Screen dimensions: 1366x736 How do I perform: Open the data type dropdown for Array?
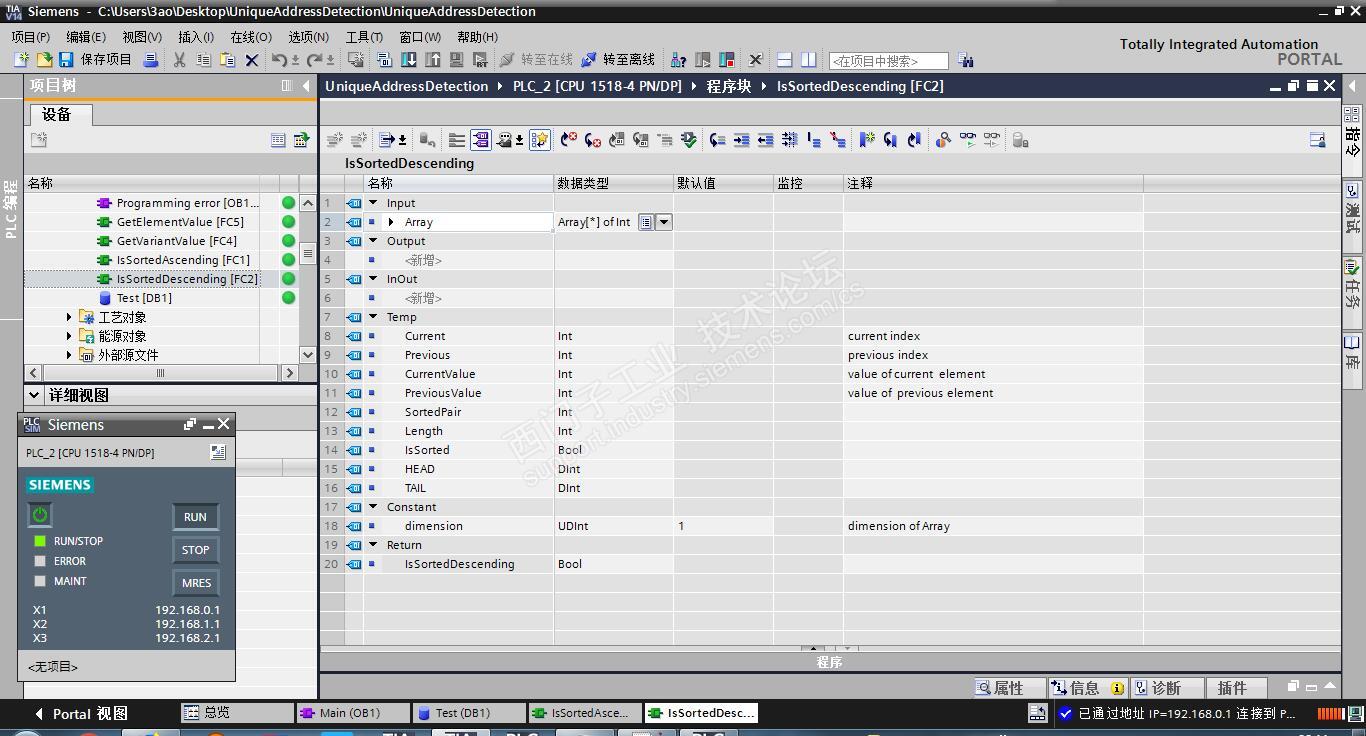[664, 222]
